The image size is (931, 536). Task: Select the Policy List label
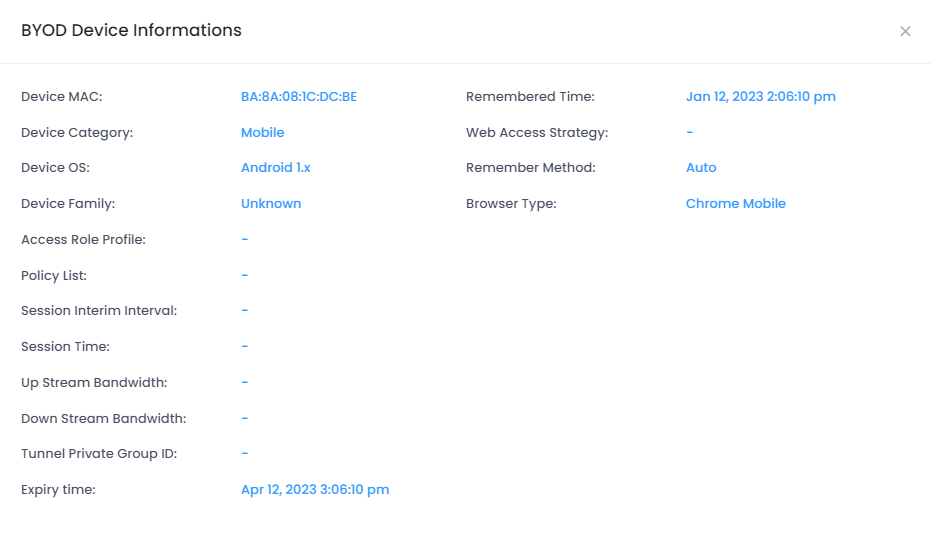point(54,275)
